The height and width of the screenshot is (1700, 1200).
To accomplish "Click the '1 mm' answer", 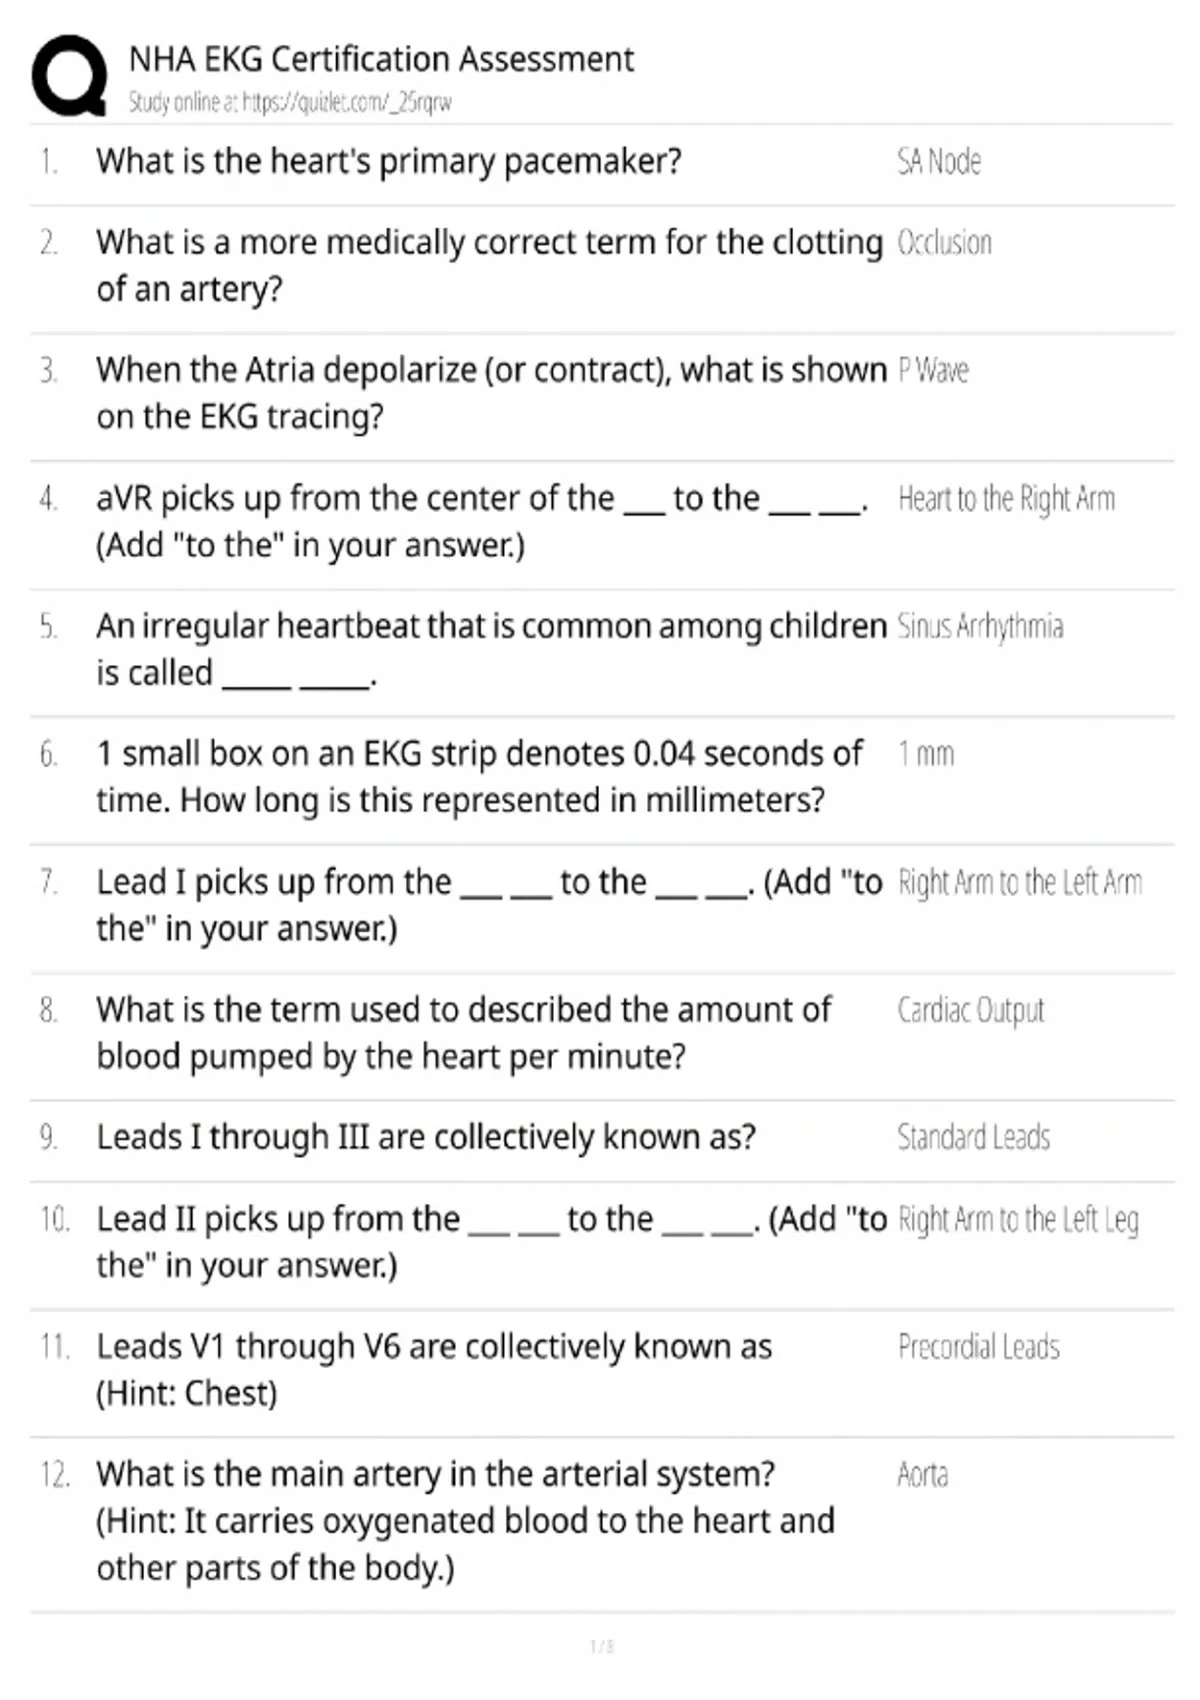I will (926, 754).
